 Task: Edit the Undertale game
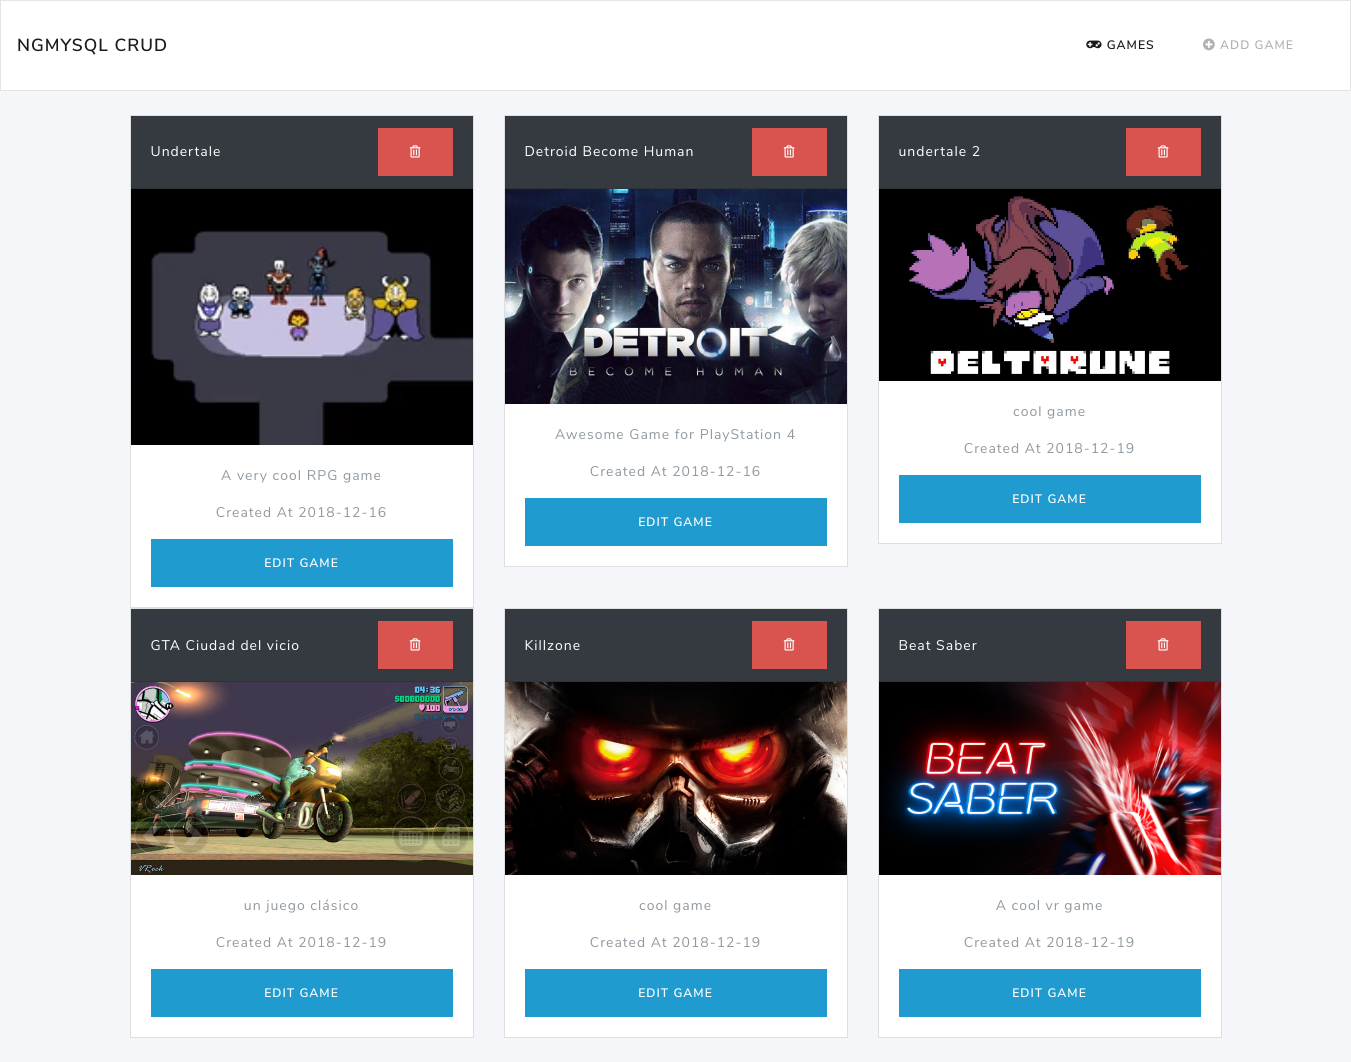[302, 563]
